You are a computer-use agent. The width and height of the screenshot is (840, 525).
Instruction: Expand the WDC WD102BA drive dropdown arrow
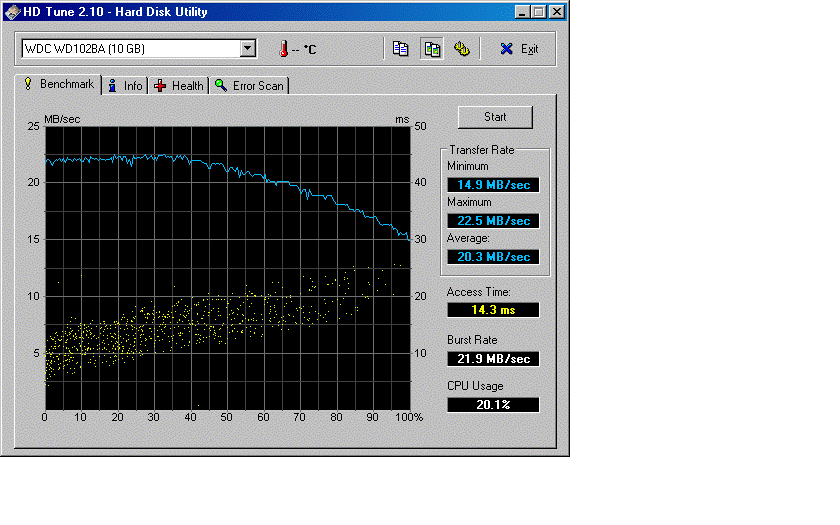247,49
